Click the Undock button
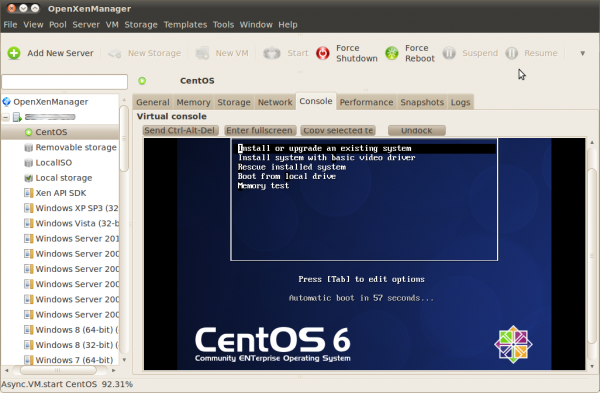Viewport: 600px width, 393px height. [x=417, y=130]
